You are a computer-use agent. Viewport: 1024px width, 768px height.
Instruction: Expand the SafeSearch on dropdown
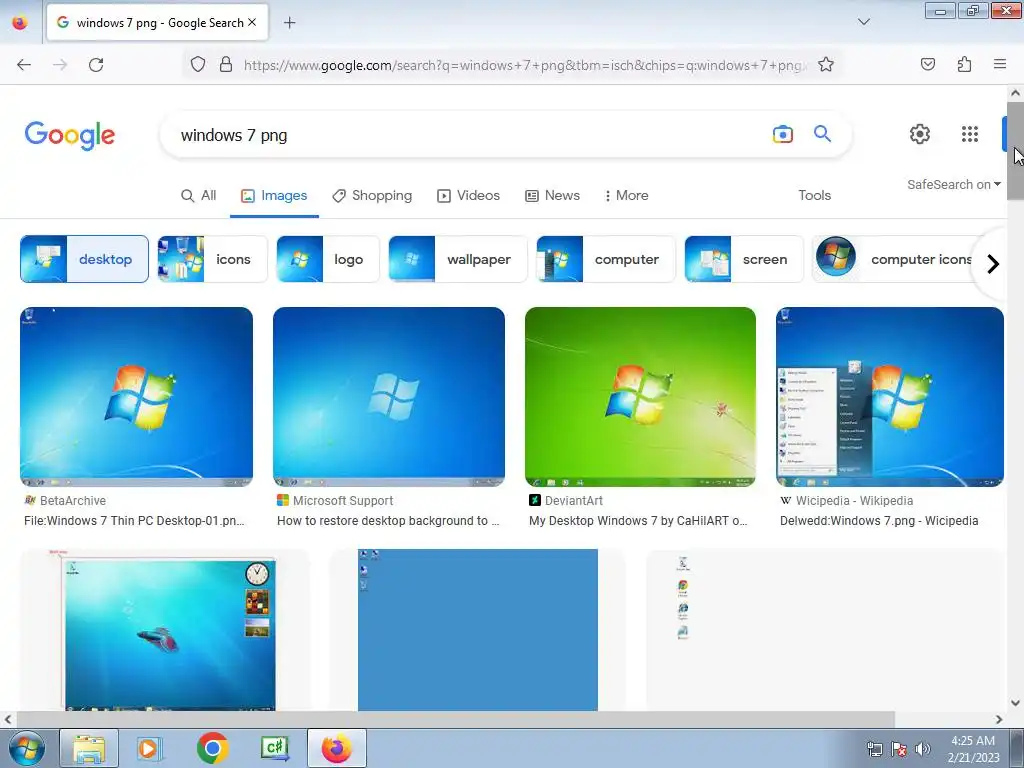tap(953, 184)
